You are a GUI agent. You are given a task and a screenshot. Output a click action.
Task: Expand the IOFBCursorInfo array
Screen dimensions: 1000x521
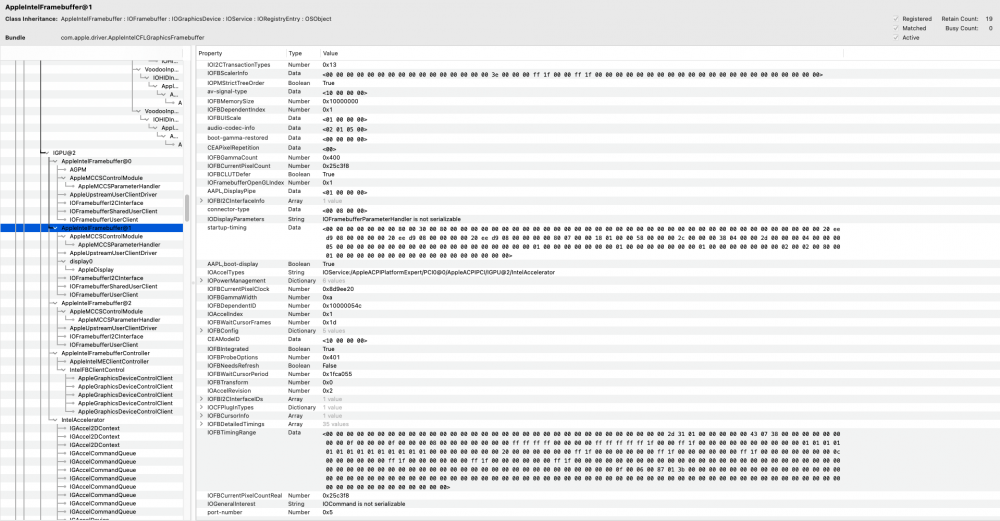pyautogui.click(x=202, y=416)
